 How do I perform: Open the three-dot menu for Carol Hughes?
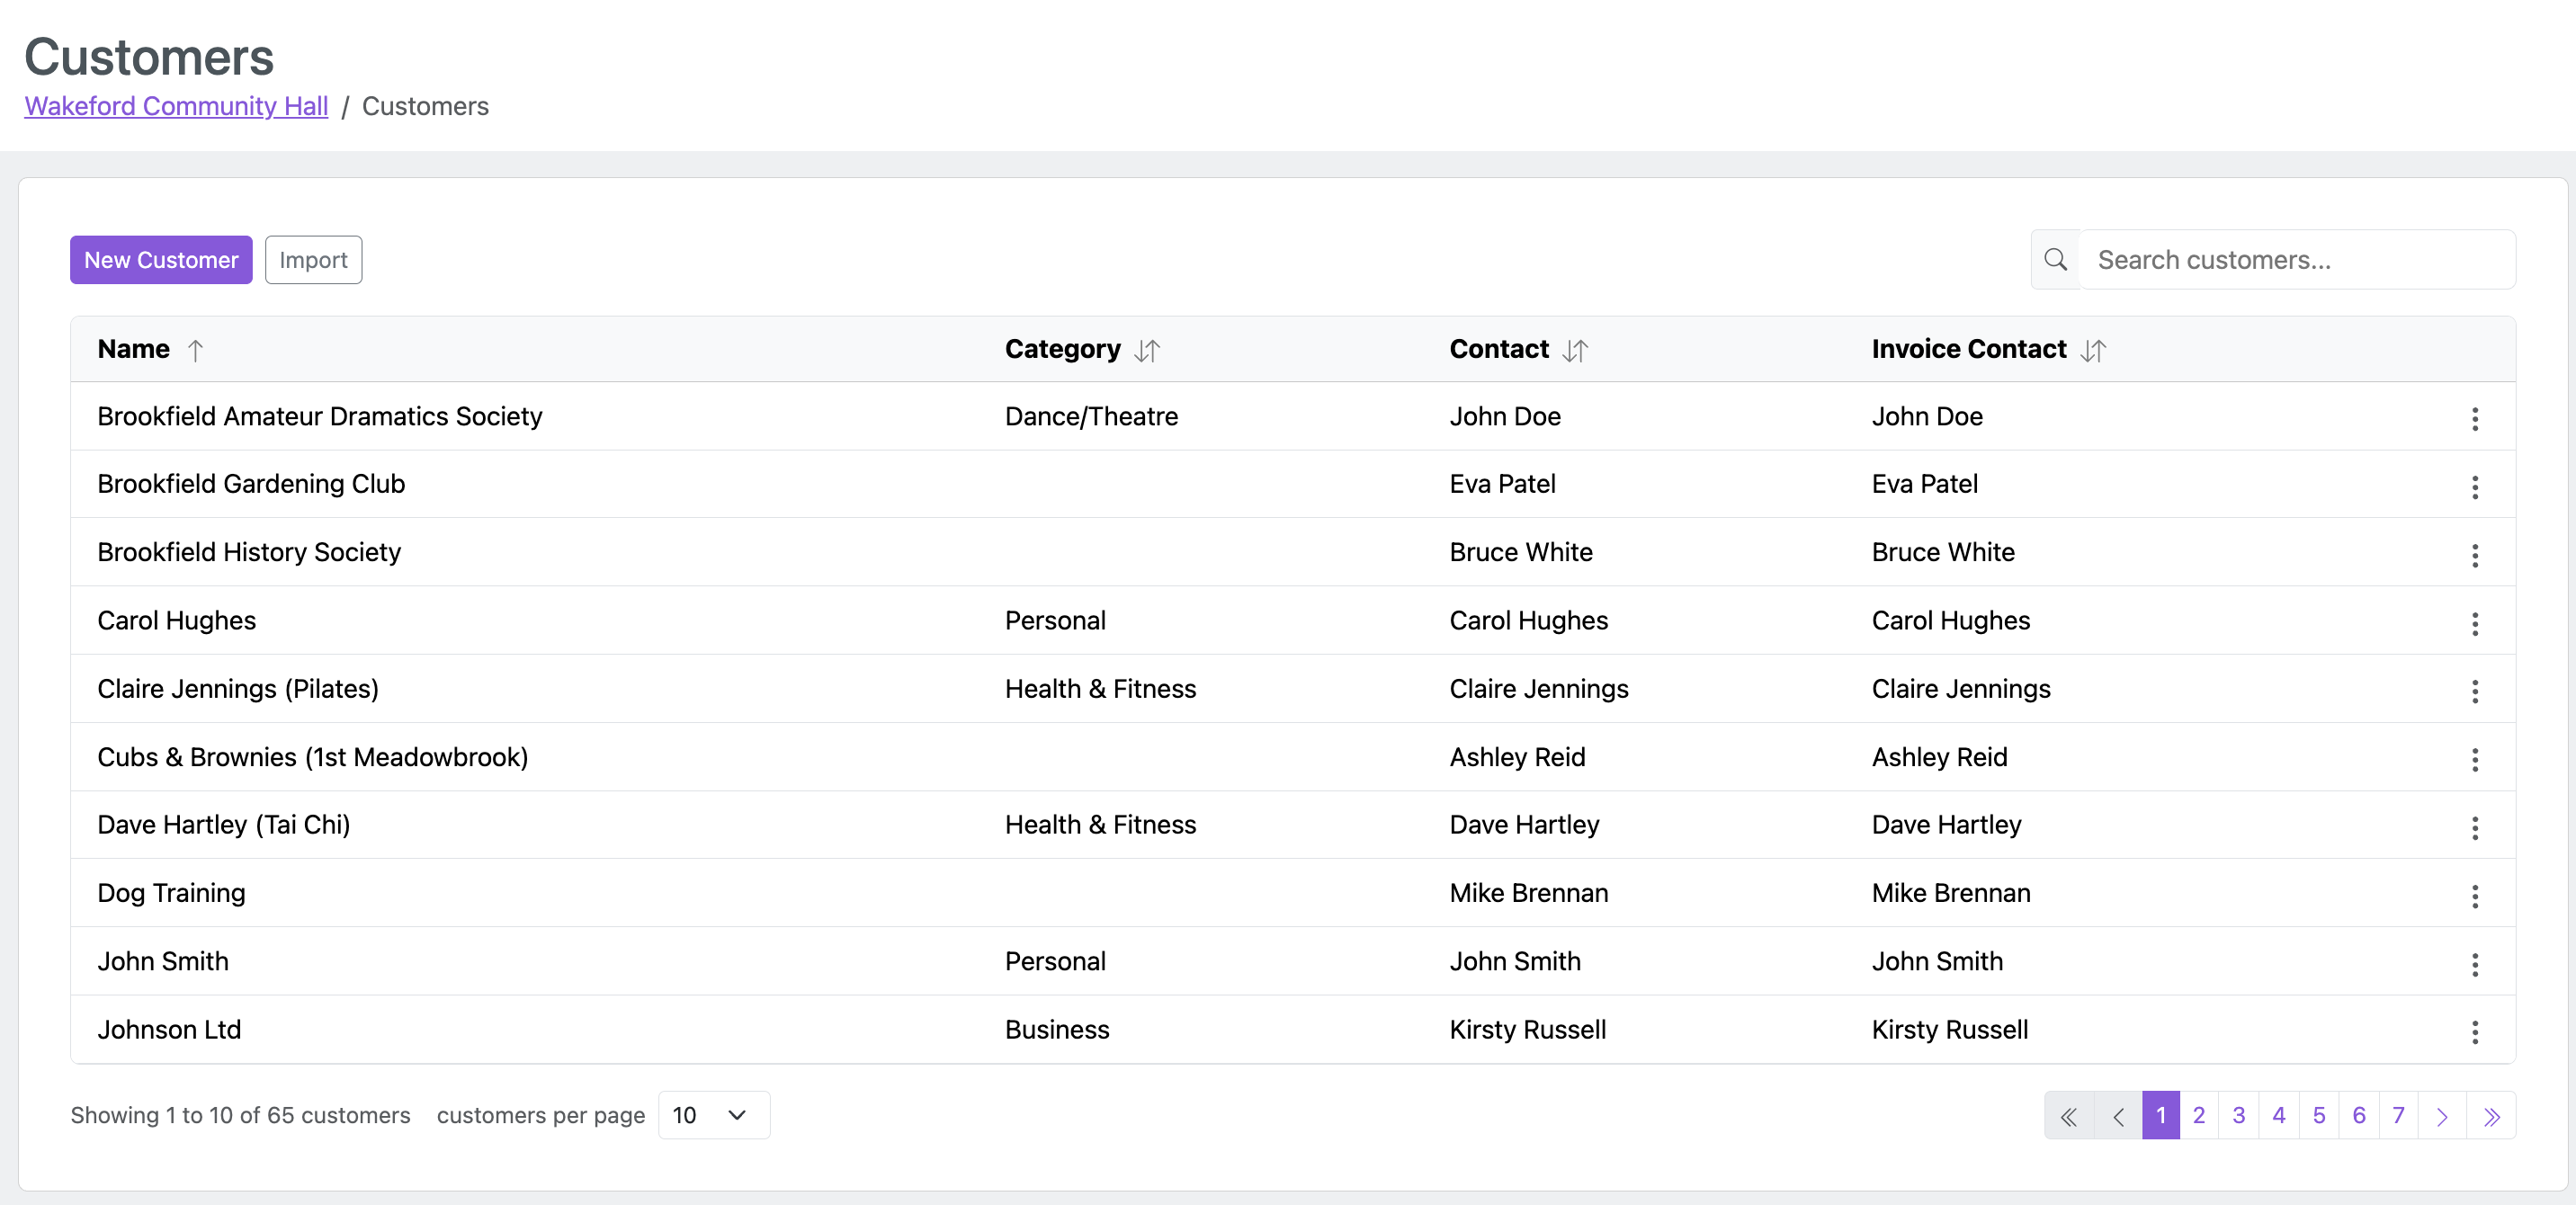[x=2474, y=623]
